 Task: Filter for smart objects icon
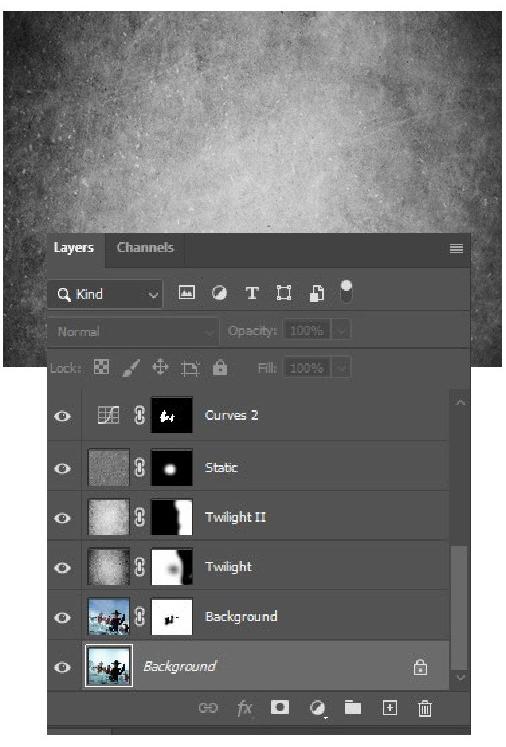(x=317, y=293)
